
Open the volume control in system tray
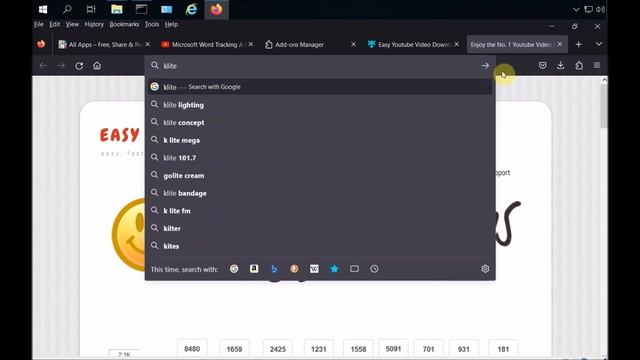point(600,9)
